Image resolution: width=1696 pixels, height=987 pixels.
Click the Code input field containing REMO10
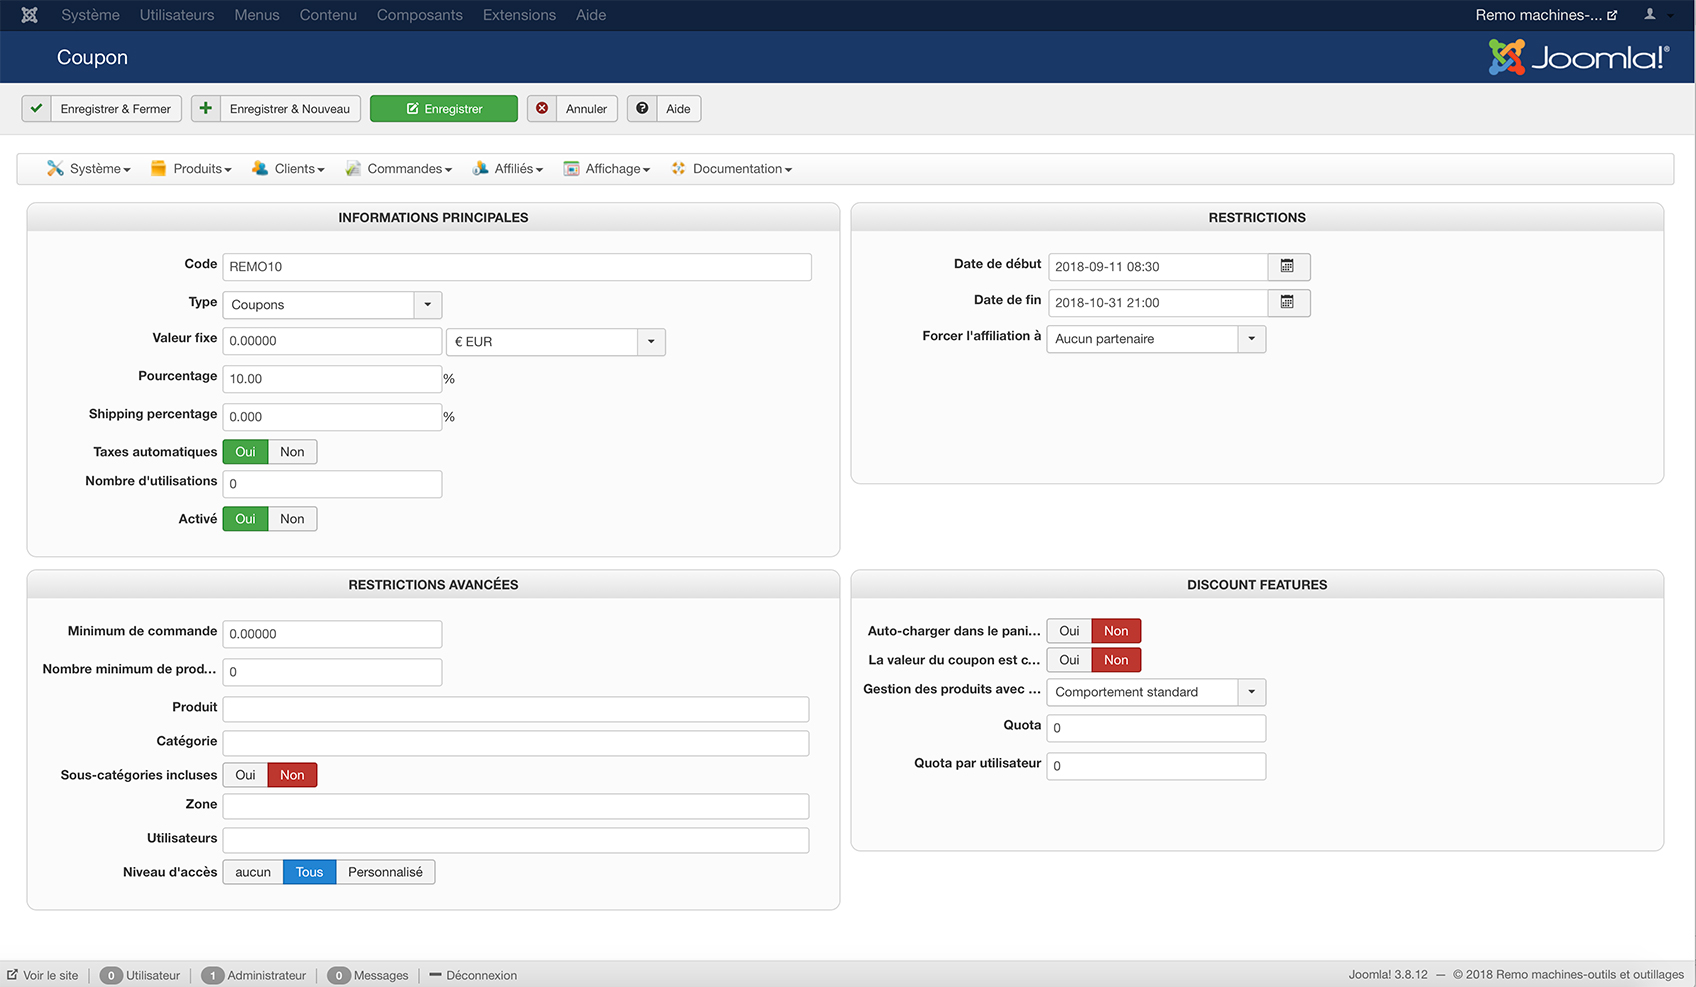tap(516, 267)
